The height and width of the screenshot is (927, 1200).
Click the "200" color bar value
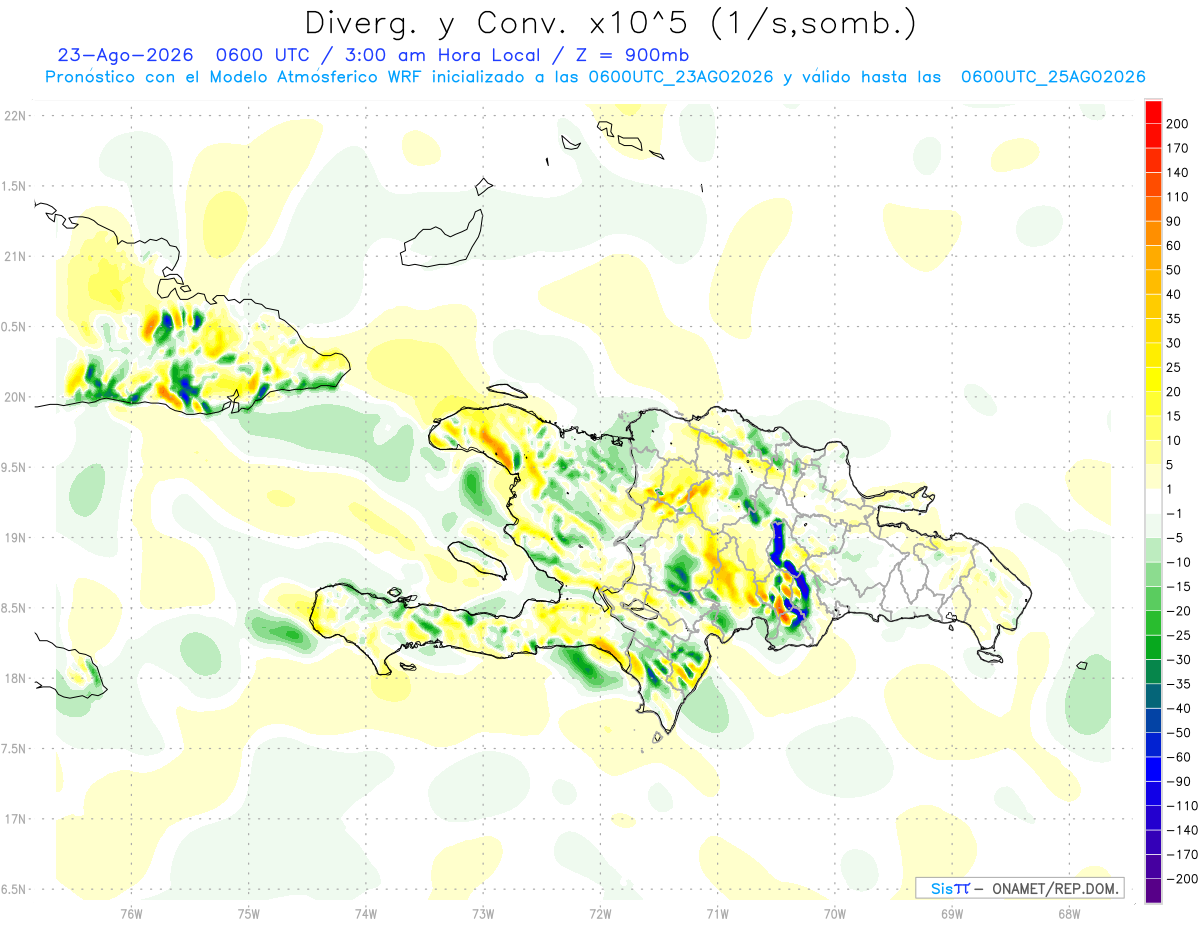point(1177,124)
